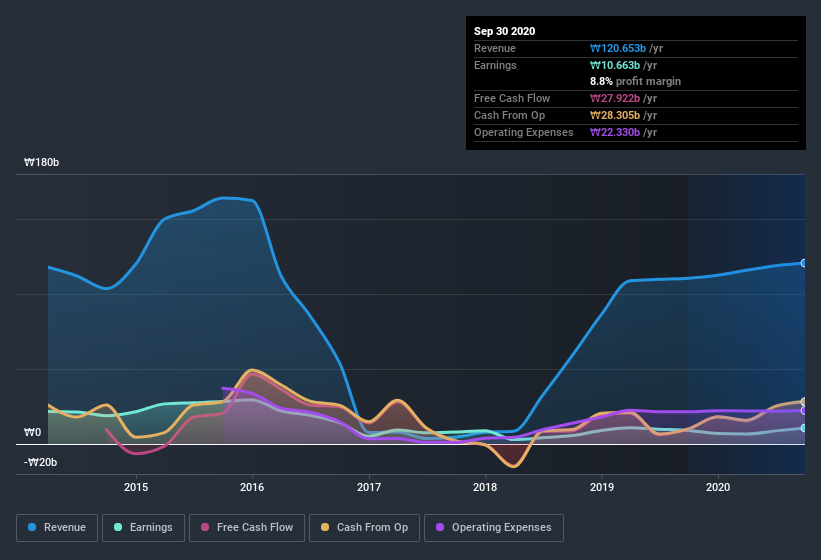Select the Revenue endpoint marker on chart

pyautogui.click(x=804, y=263)
